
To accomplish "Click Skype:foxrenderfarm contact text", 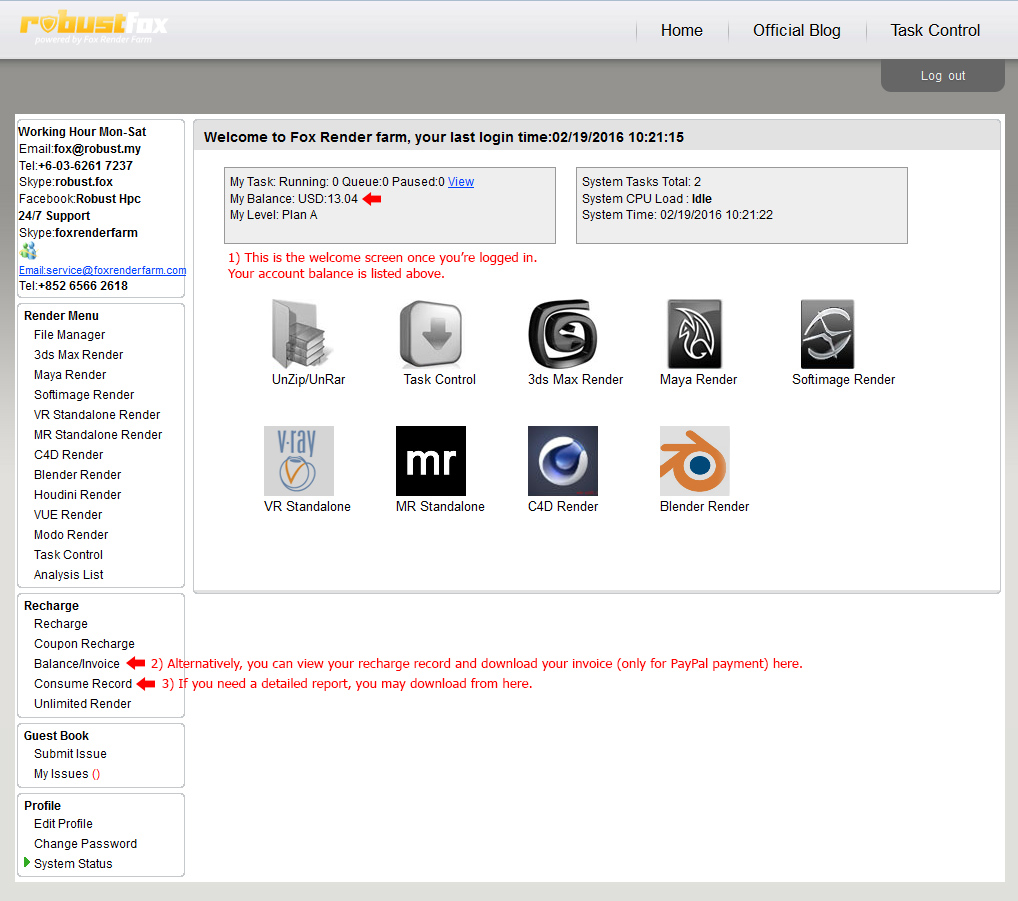I will pos(78,233).
